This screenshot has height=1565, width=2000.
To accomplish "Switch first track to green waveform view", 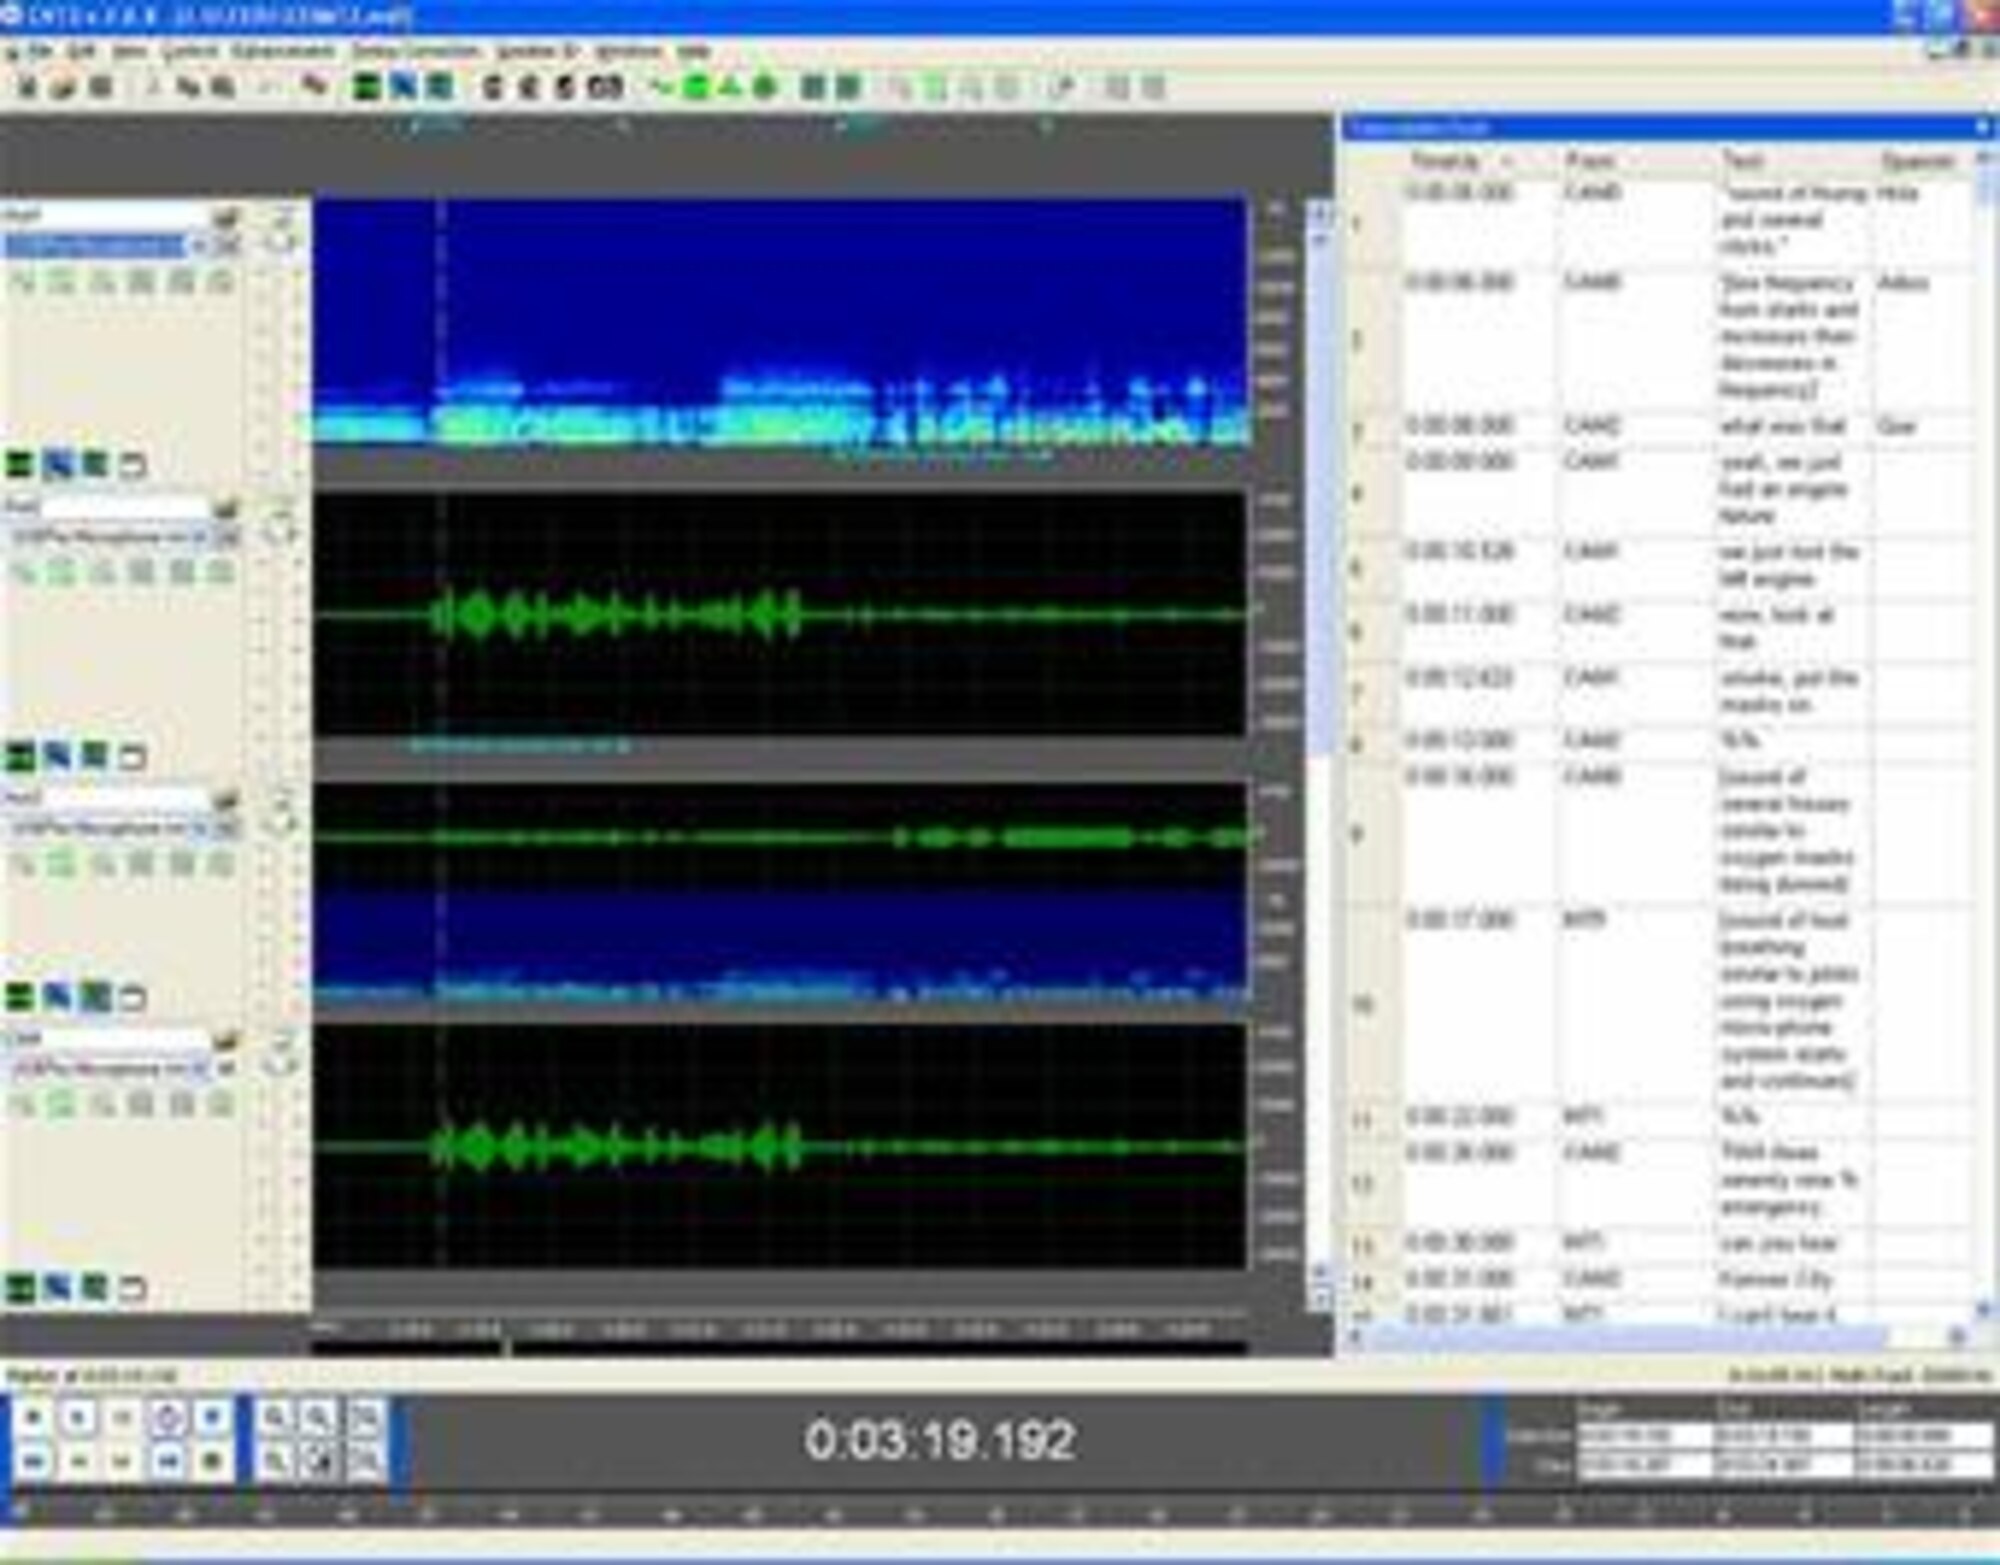I will pyautogui.click(x=19, y=465).
